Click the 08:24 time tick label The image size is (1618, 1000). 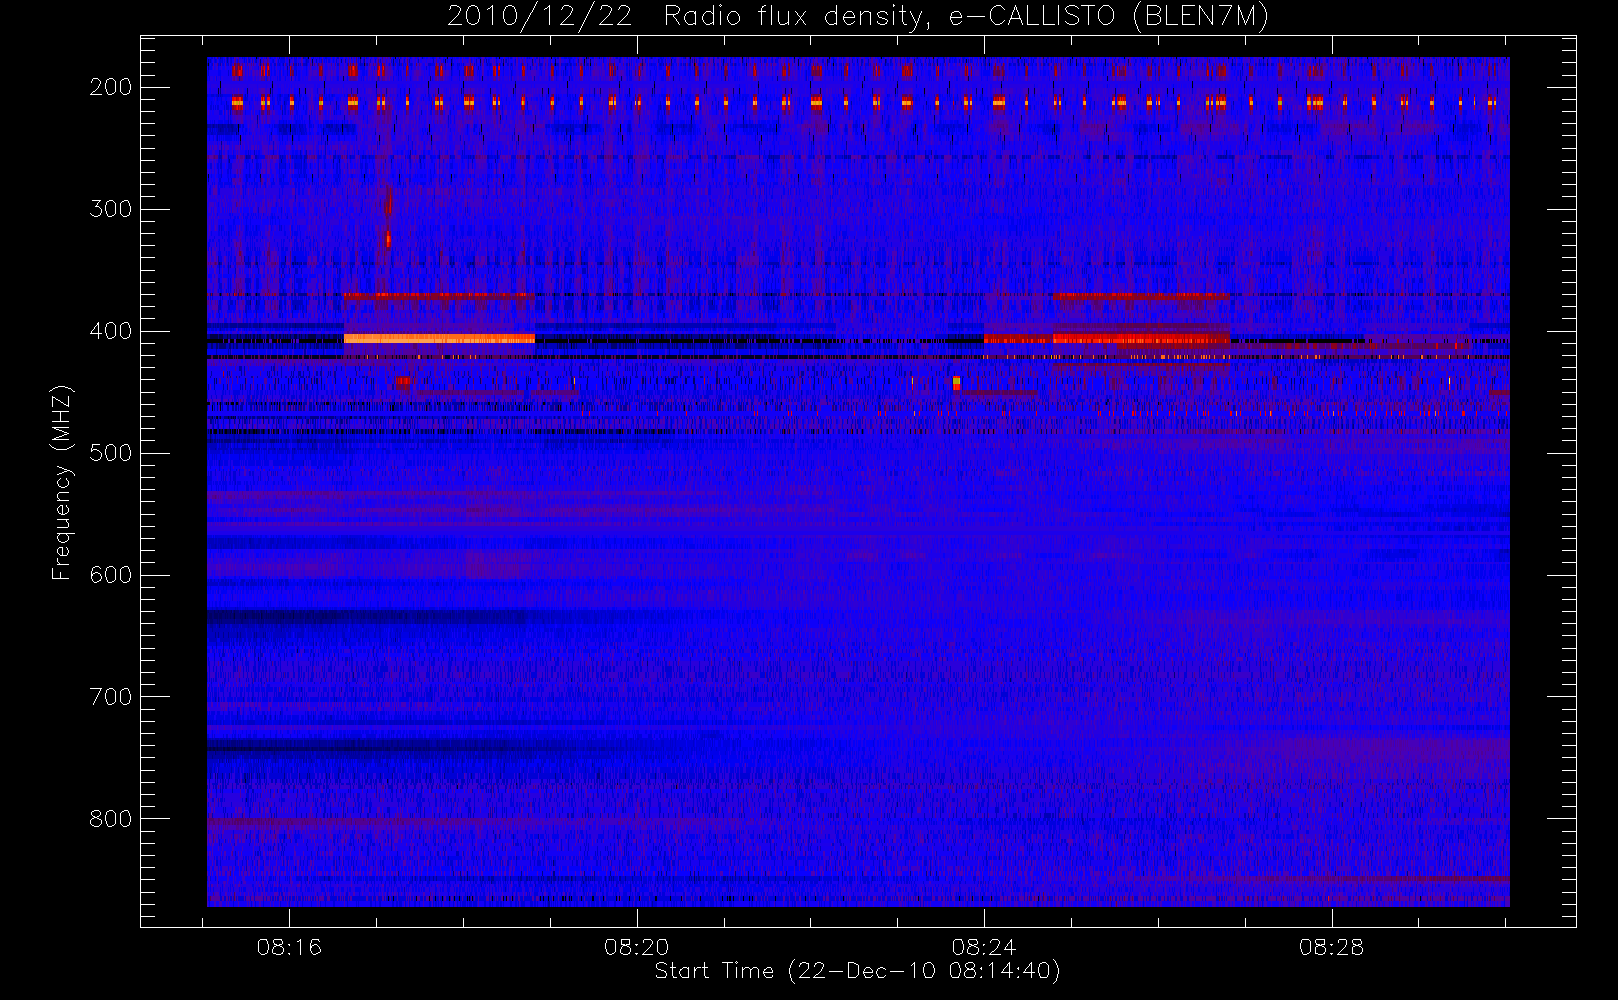[x=984, y=947]
